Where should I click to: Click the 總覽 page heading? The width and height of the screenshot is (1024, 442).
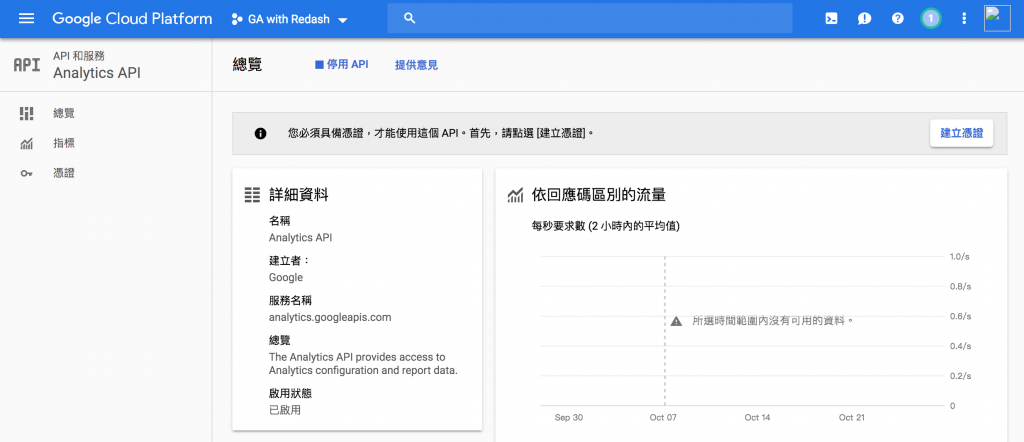[x=247, y=65]
